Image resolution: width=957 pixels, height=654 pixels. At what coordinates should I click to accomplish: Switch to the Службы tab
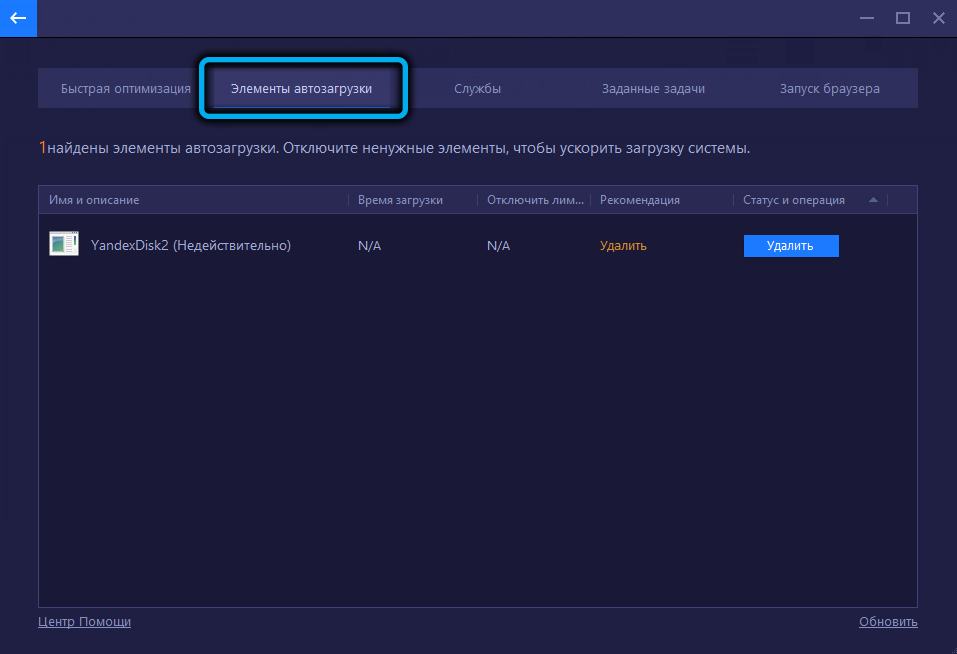(x=477, y=88)
